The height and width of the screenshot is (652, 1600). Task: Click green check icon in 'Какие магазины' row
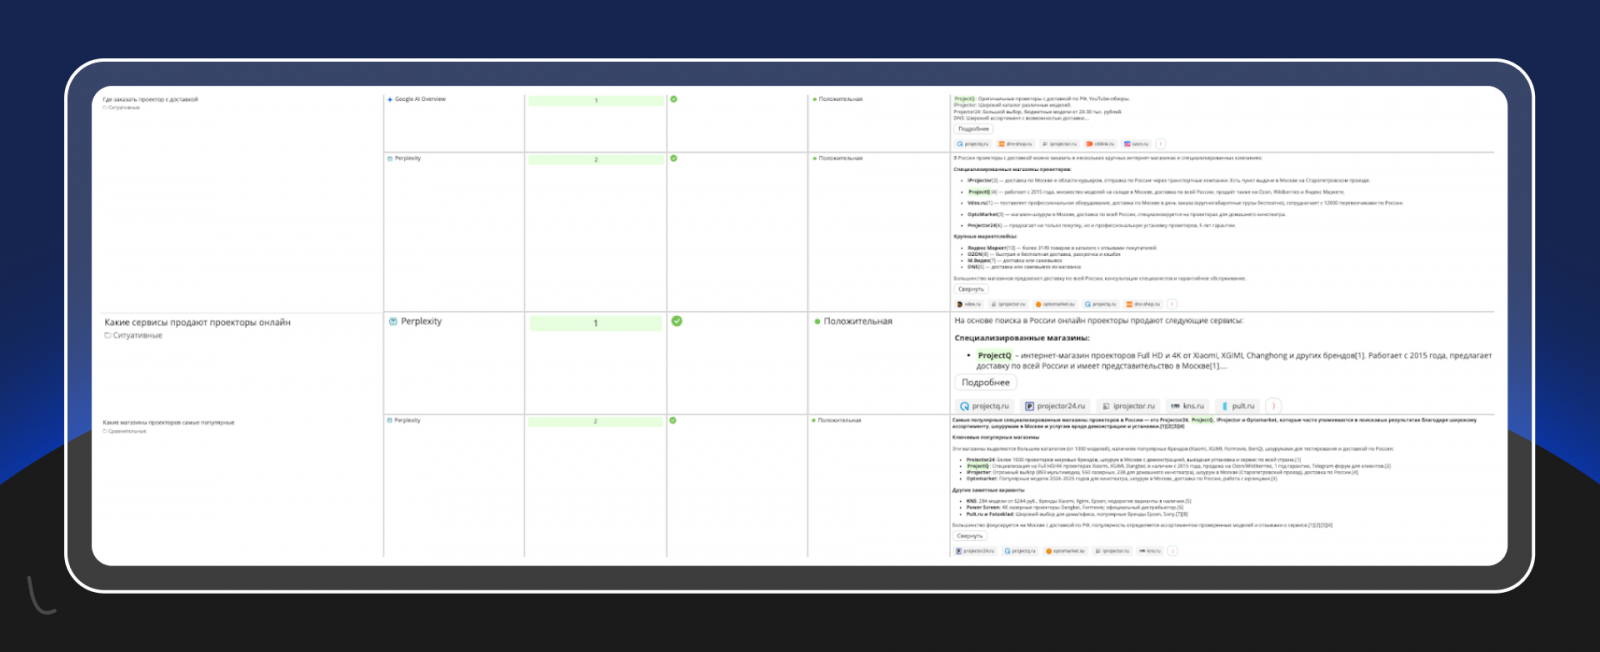(673, 420)
